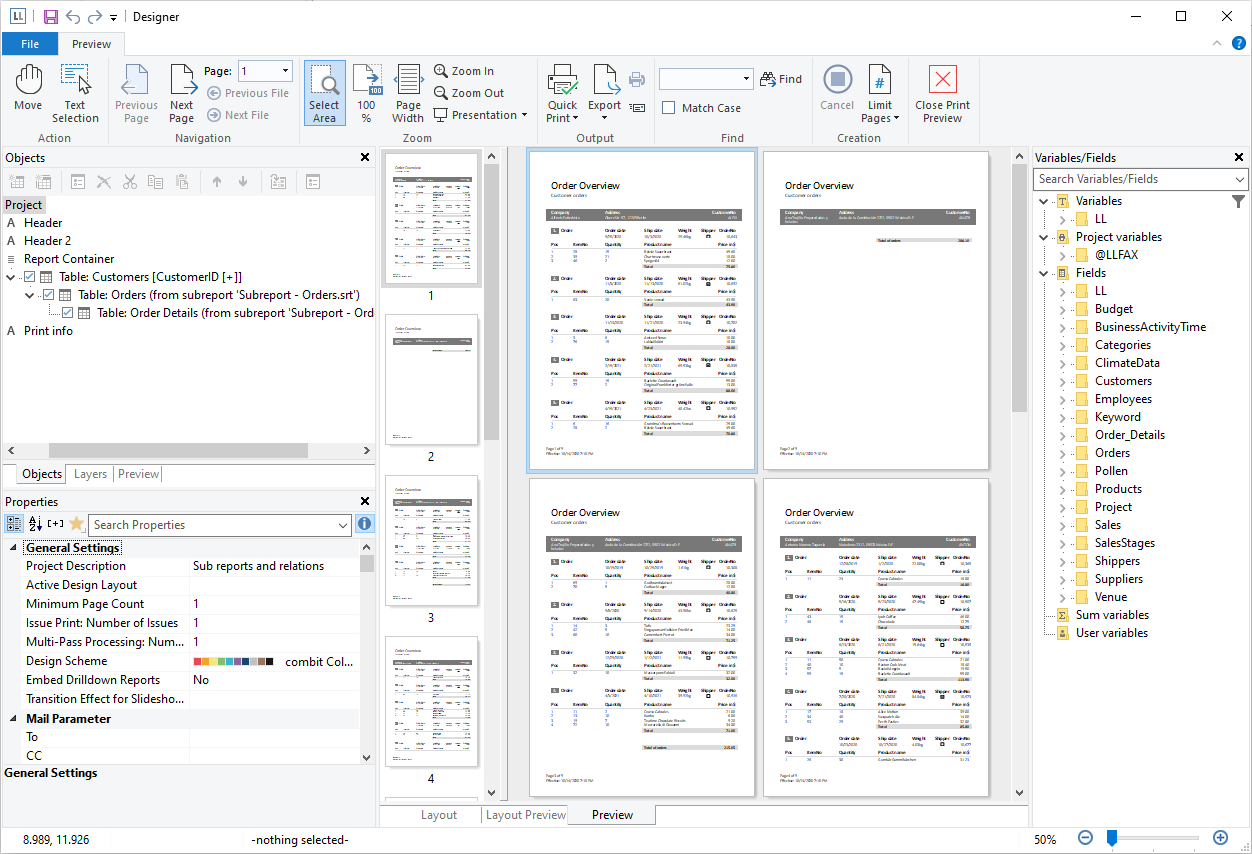Image resolution: width=1252 pixels, height=854 pixels.
Task: Close Print Preview
Action: [x=942, y=93]
